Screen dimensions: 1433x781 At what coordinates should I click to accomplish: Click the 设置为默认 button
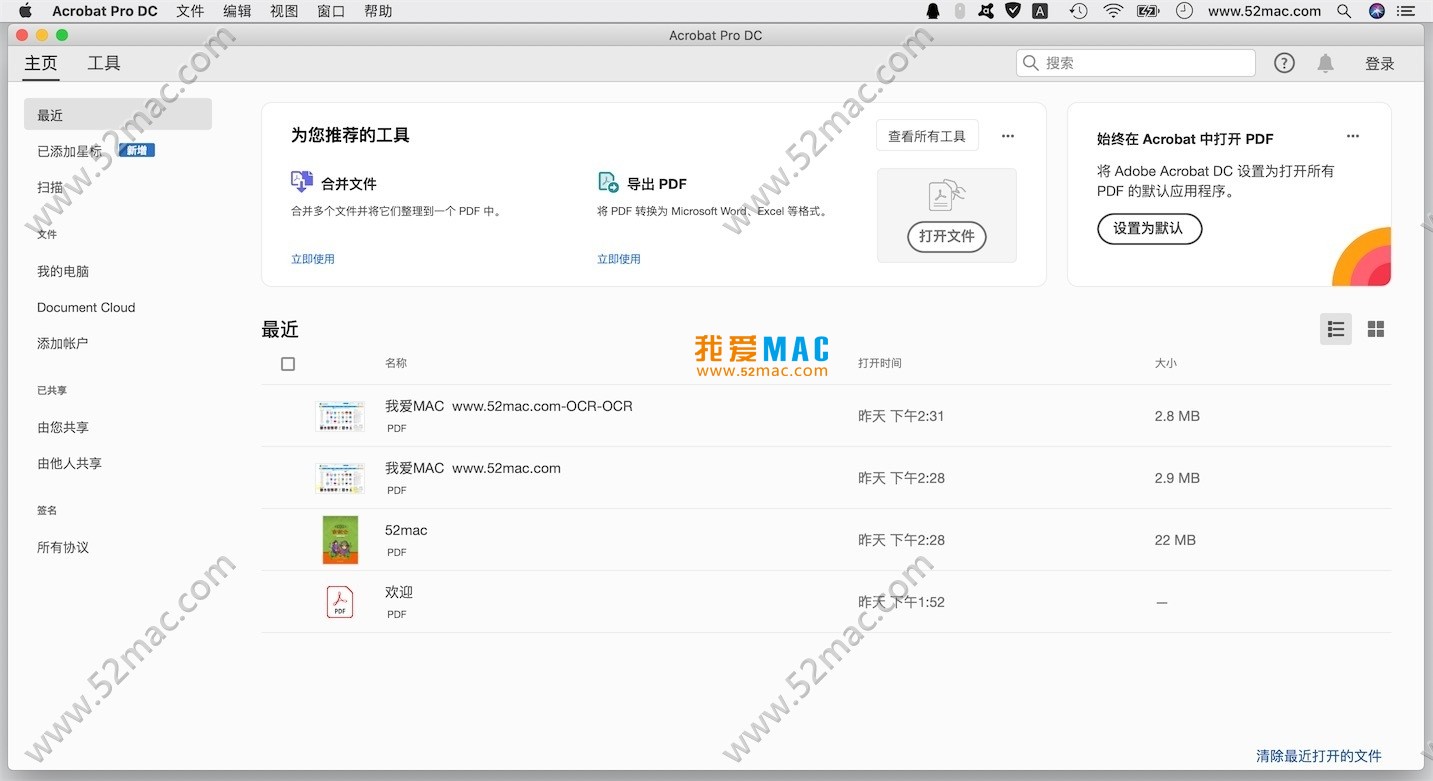(x=1149, y=228)
